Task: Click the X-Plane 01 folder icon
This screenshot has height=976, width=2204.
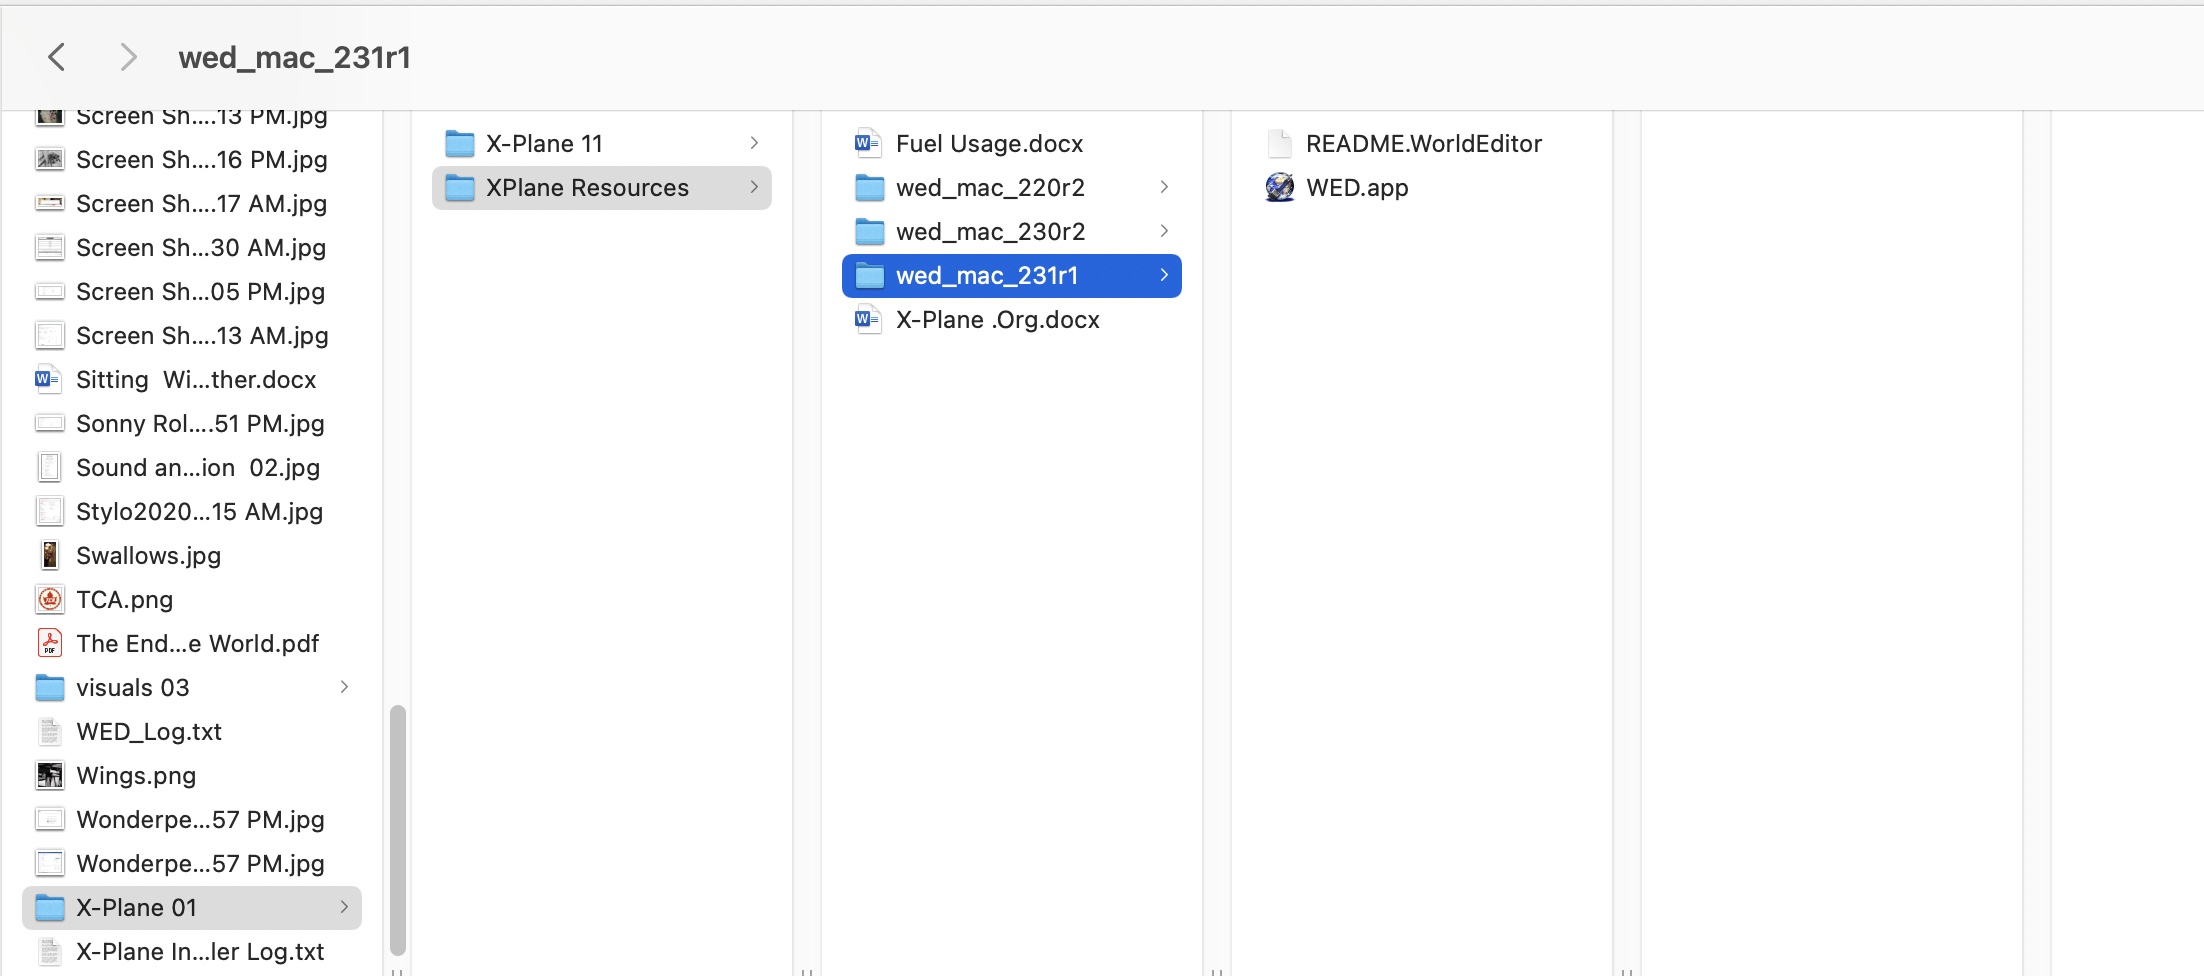Action: click(x=50, y=907)
